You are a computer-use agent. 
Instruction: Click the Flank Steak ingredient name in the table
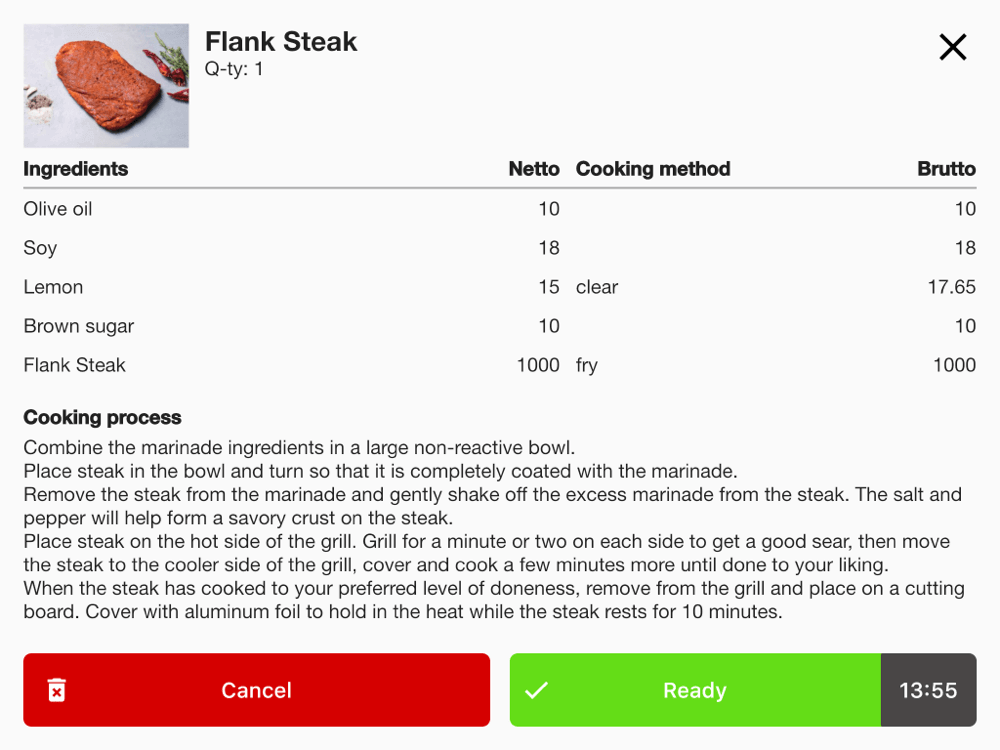coord(75,365)
